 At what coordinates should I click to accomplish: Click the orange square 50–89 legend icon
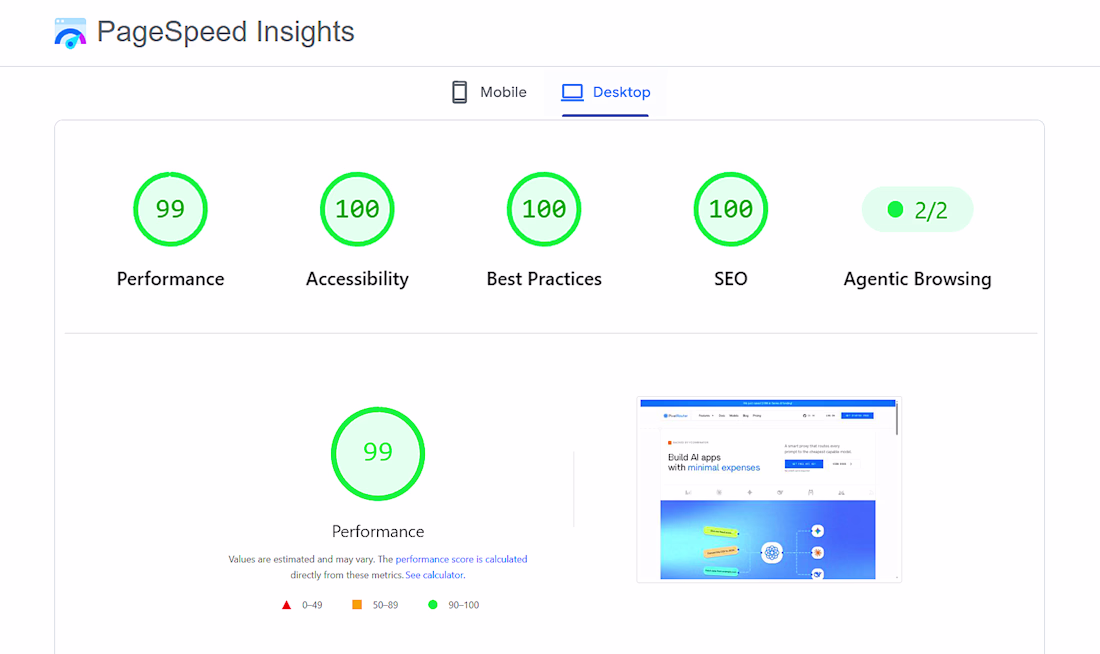click(357, 604)
